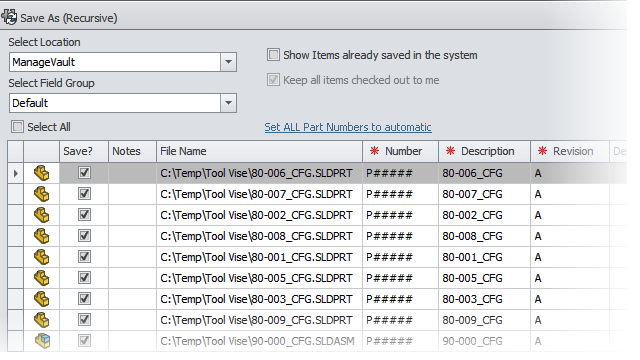Click Notes cell in 80-007_CFG row
The image size is (640, 360).
pyautogui.click(x=132, y=194)
